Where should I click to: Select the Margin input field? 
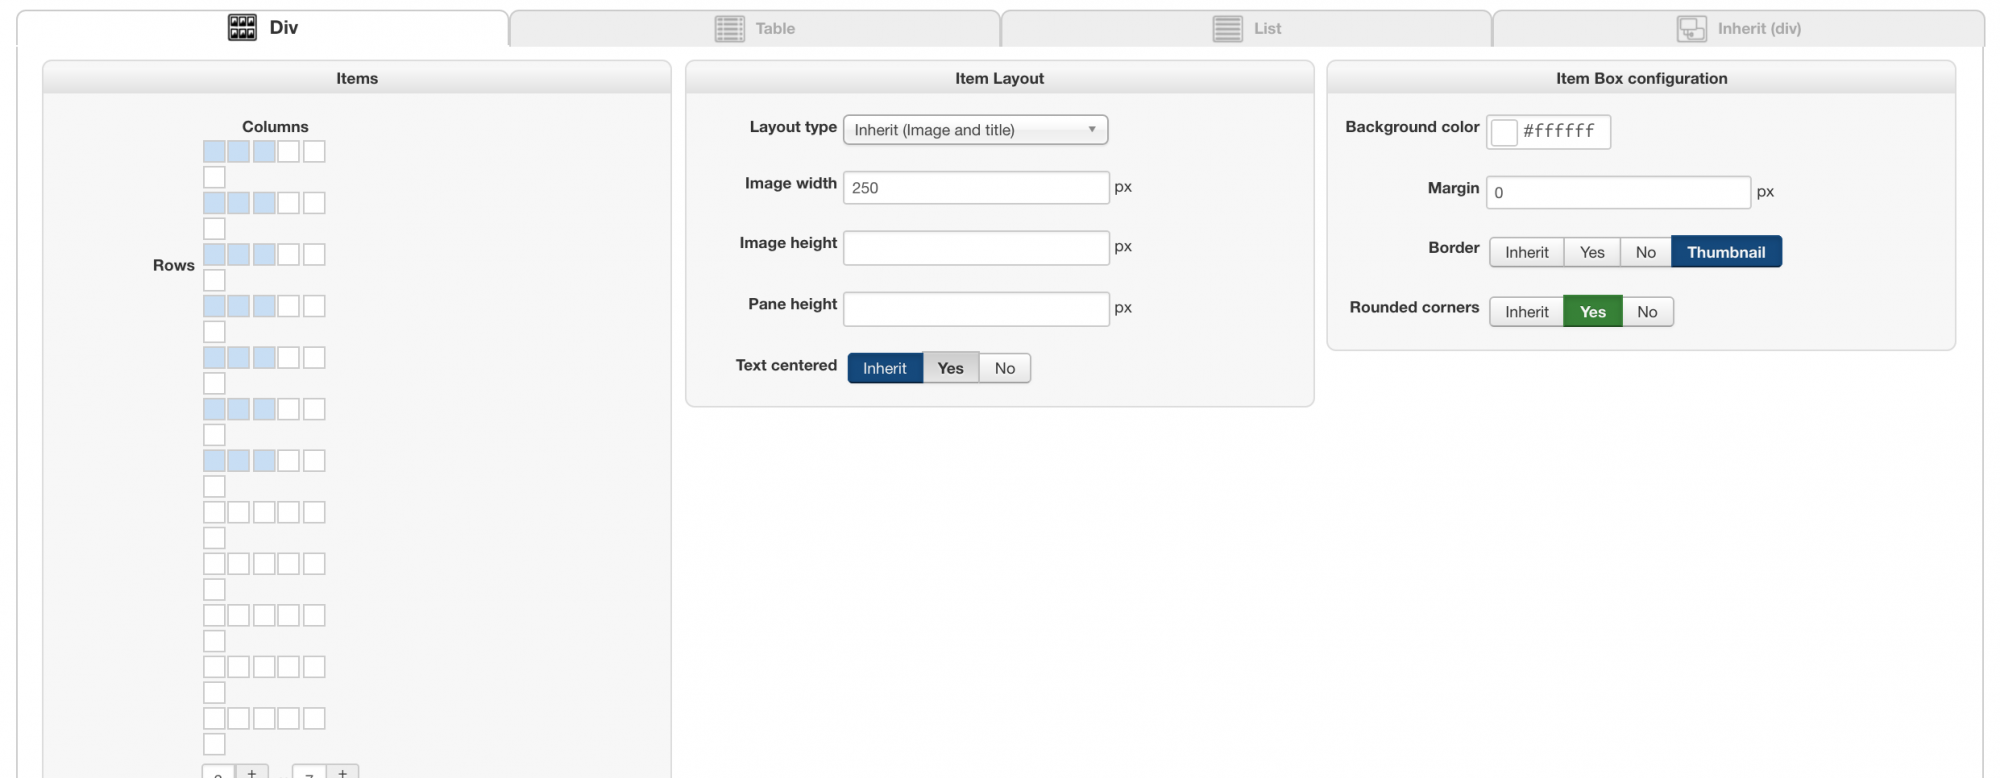point(1617,192)
